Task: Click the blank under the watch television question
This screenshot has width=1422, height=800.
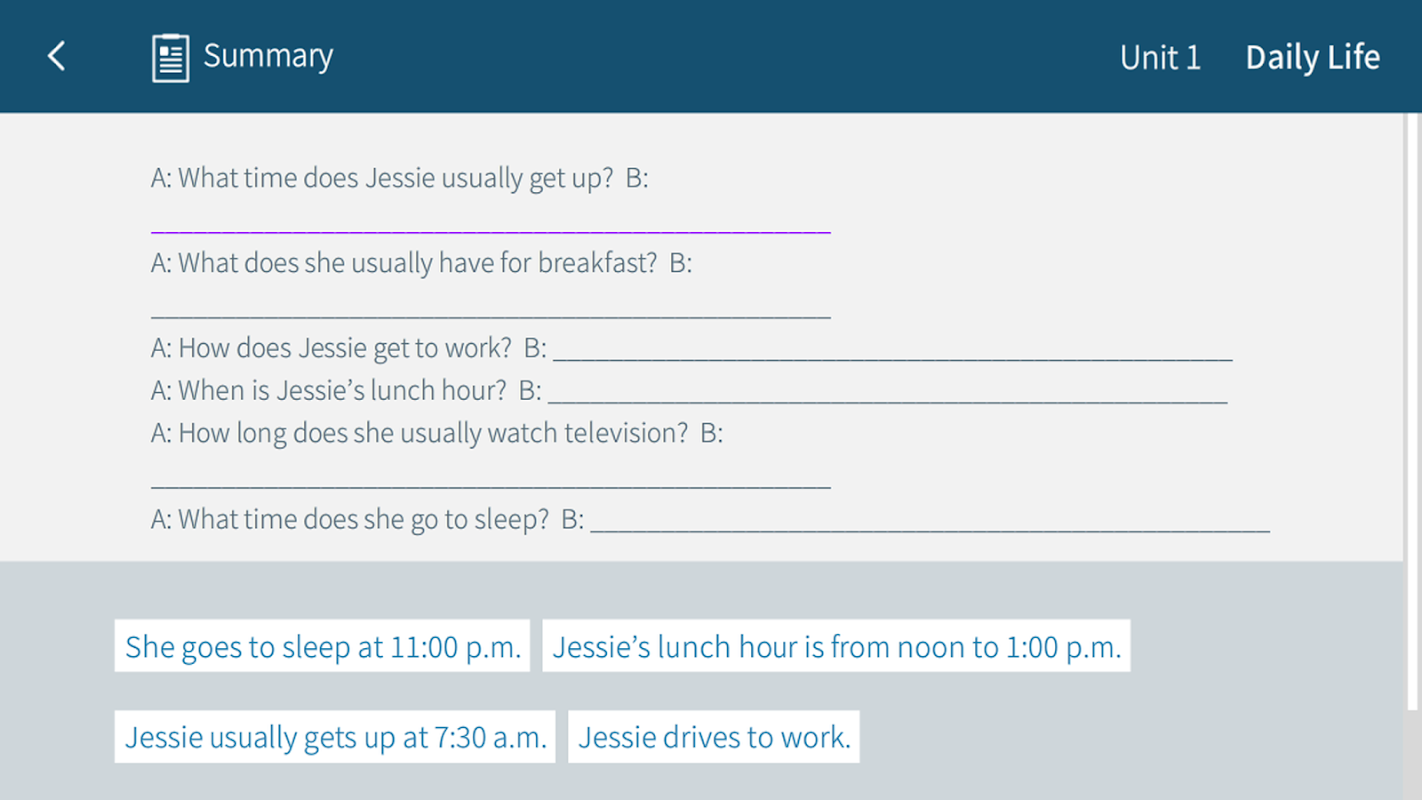Action: [490, 480]
